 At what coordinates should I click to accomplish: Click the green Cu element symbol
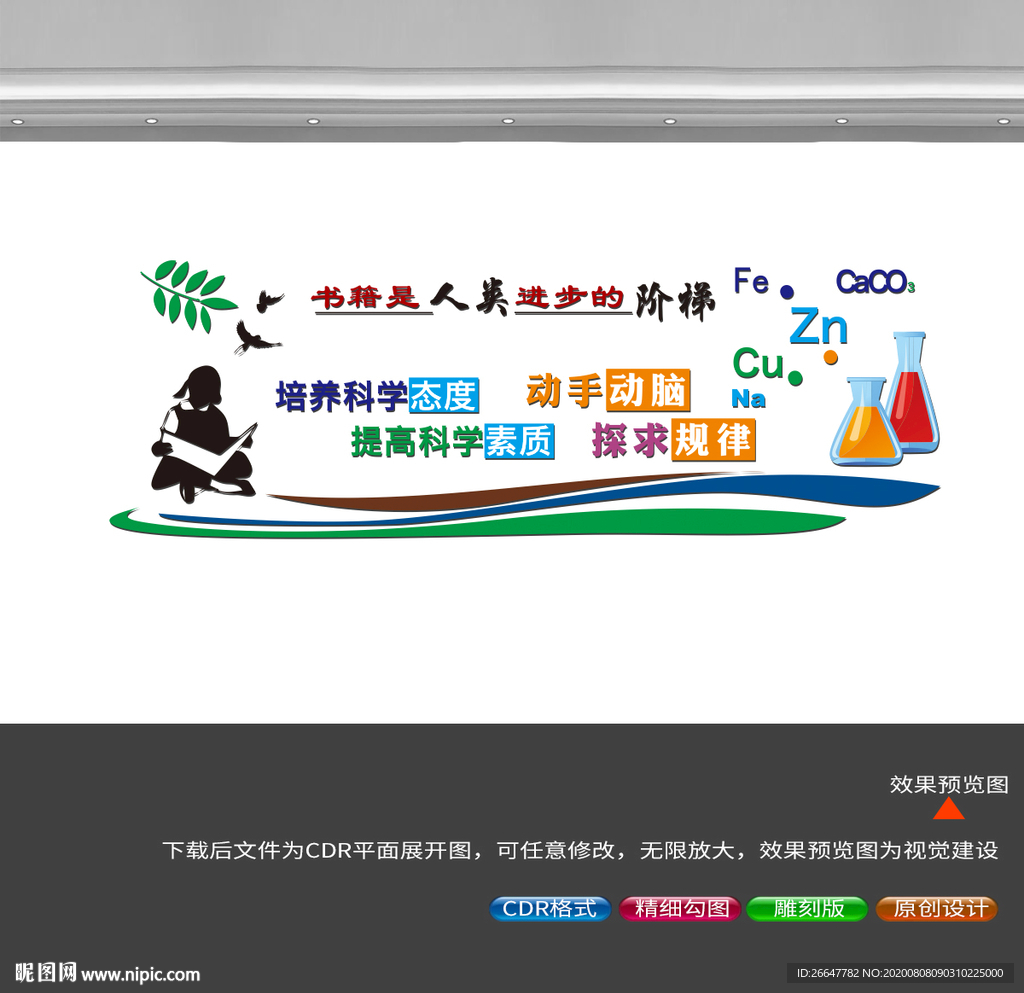(x=758, y=363)
